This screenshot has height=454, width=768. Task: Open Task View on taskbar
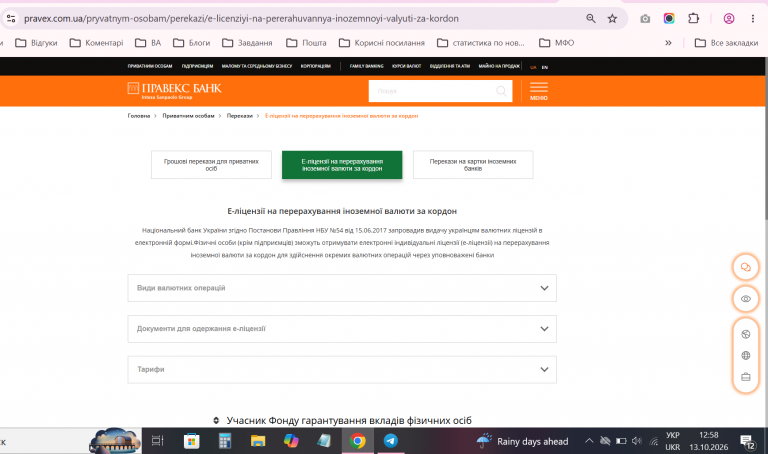157,441
